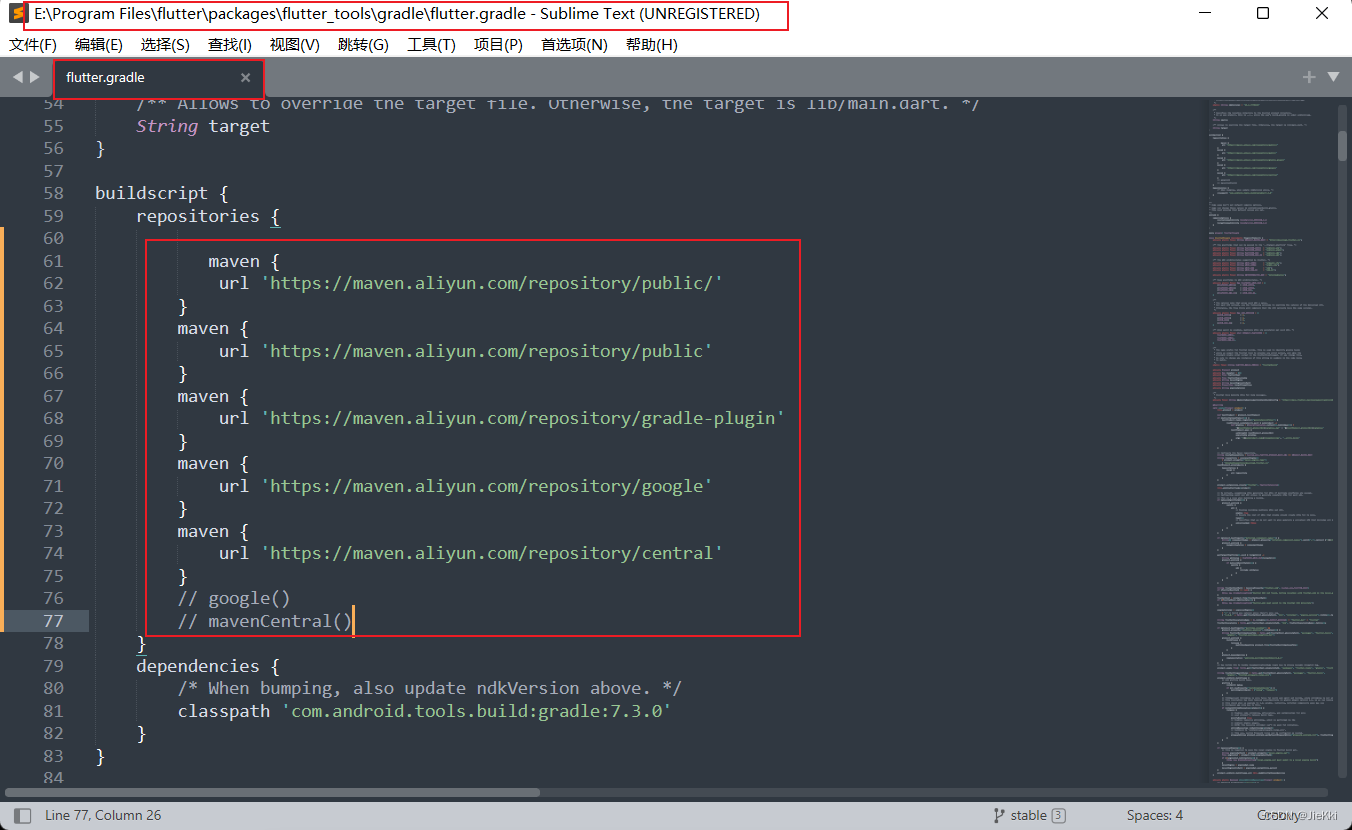Click the word 'buildscript' on line 58
The image size is (1352, 830).
pos(151,193)
